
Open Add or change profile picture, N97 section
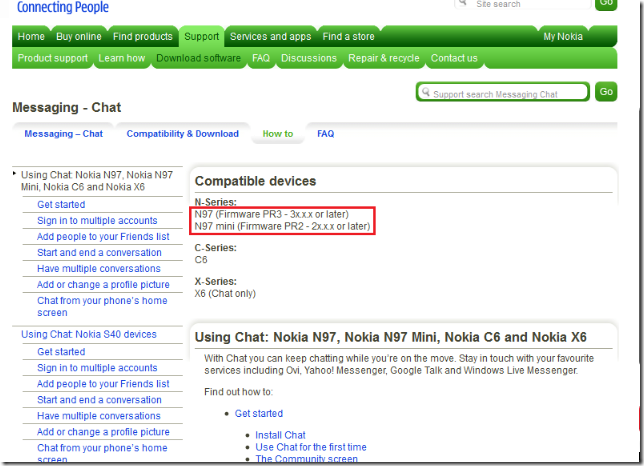coord(103,285)
